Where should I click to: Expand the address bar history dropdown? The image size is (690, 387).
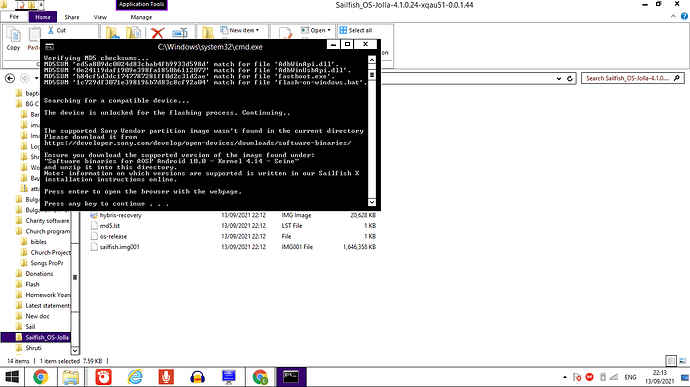click(559, 78)
